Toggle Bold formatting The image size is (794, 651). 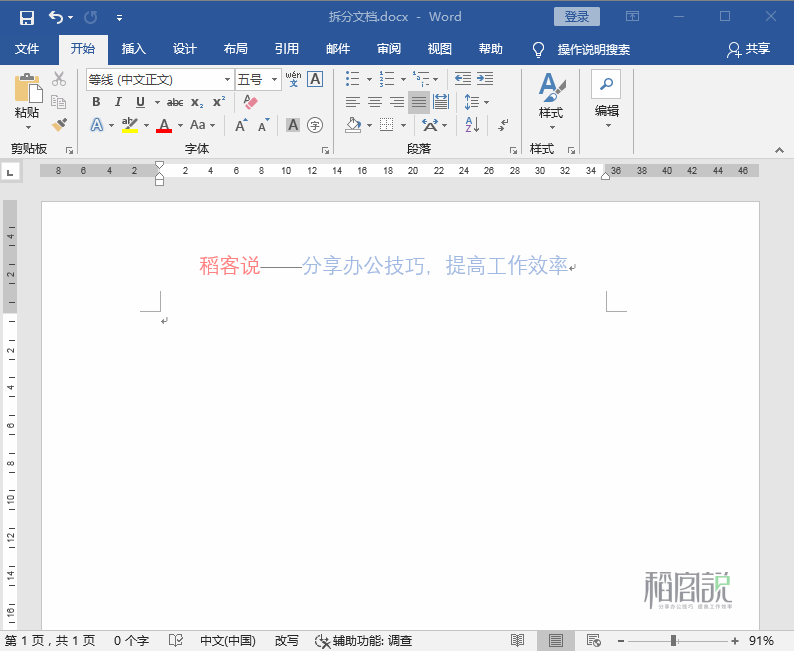[96, 102]
